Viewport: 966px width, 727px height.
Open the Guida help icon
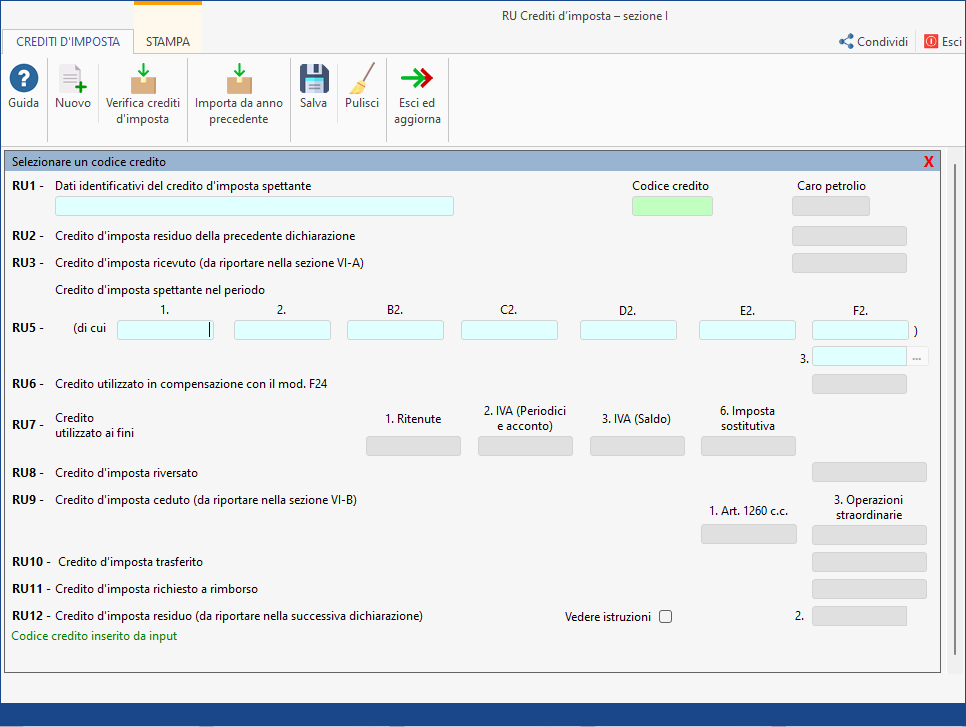pos(23,79)
